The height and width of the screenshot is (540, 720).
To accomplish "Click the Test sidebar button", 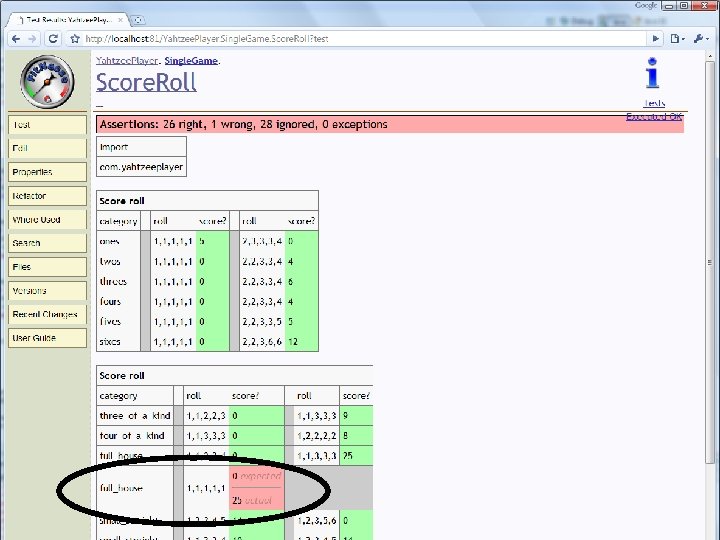I will point(47,125).
